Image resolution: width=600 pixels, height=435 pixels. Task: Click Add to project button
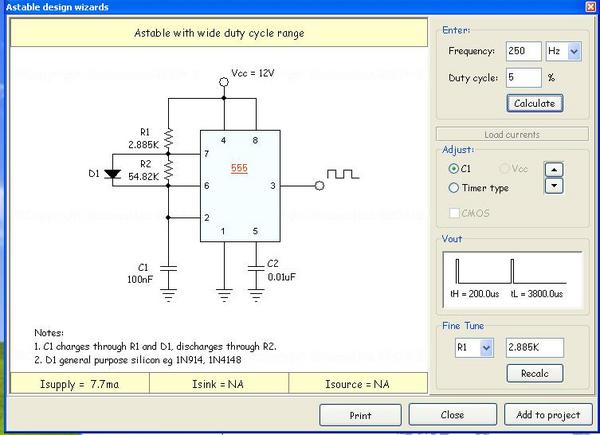pos(548,415)
